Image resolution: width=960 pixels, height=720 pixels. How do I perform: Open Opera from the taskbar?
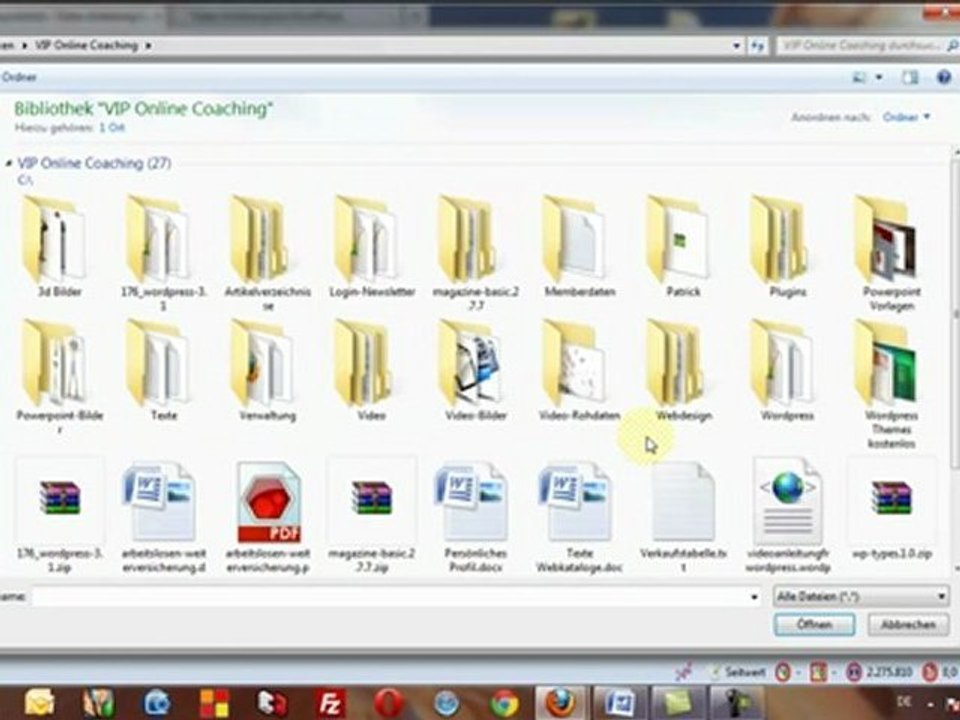coord(389,703)
